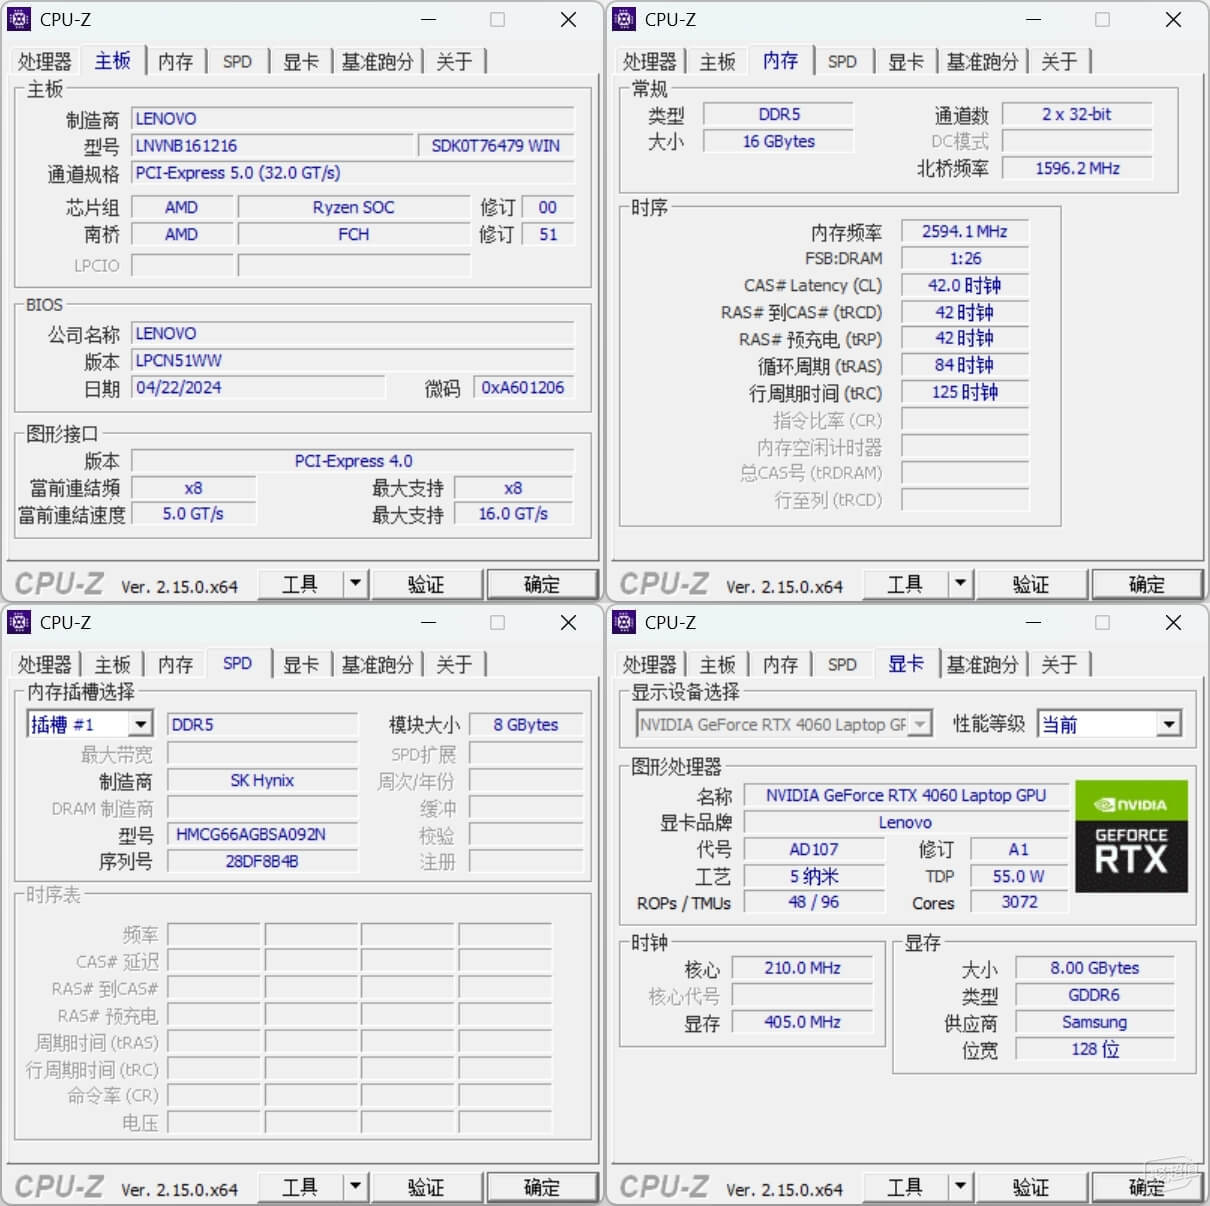Image resolution: width=1210 pixels, height=1206 pixels.
Task: Open 工具 dropdown arrow in motherboard window
Action: point(355,583)
